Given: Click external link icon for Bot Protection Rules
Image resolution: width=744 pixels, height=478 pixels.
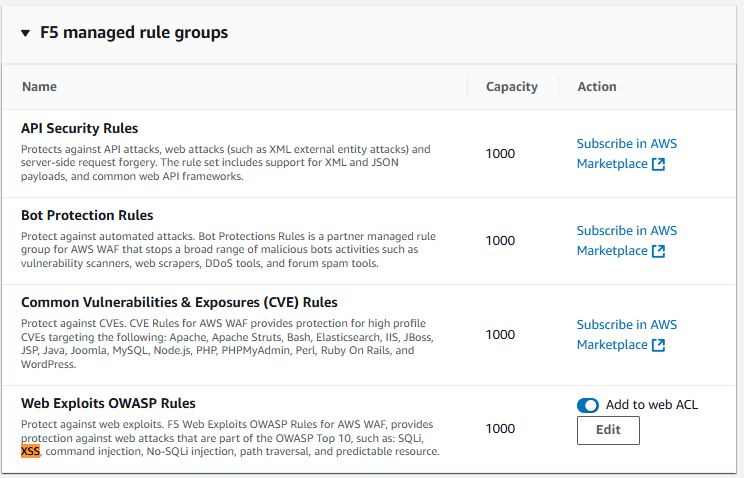Looking at the screenshot, I should coord(659,251).
